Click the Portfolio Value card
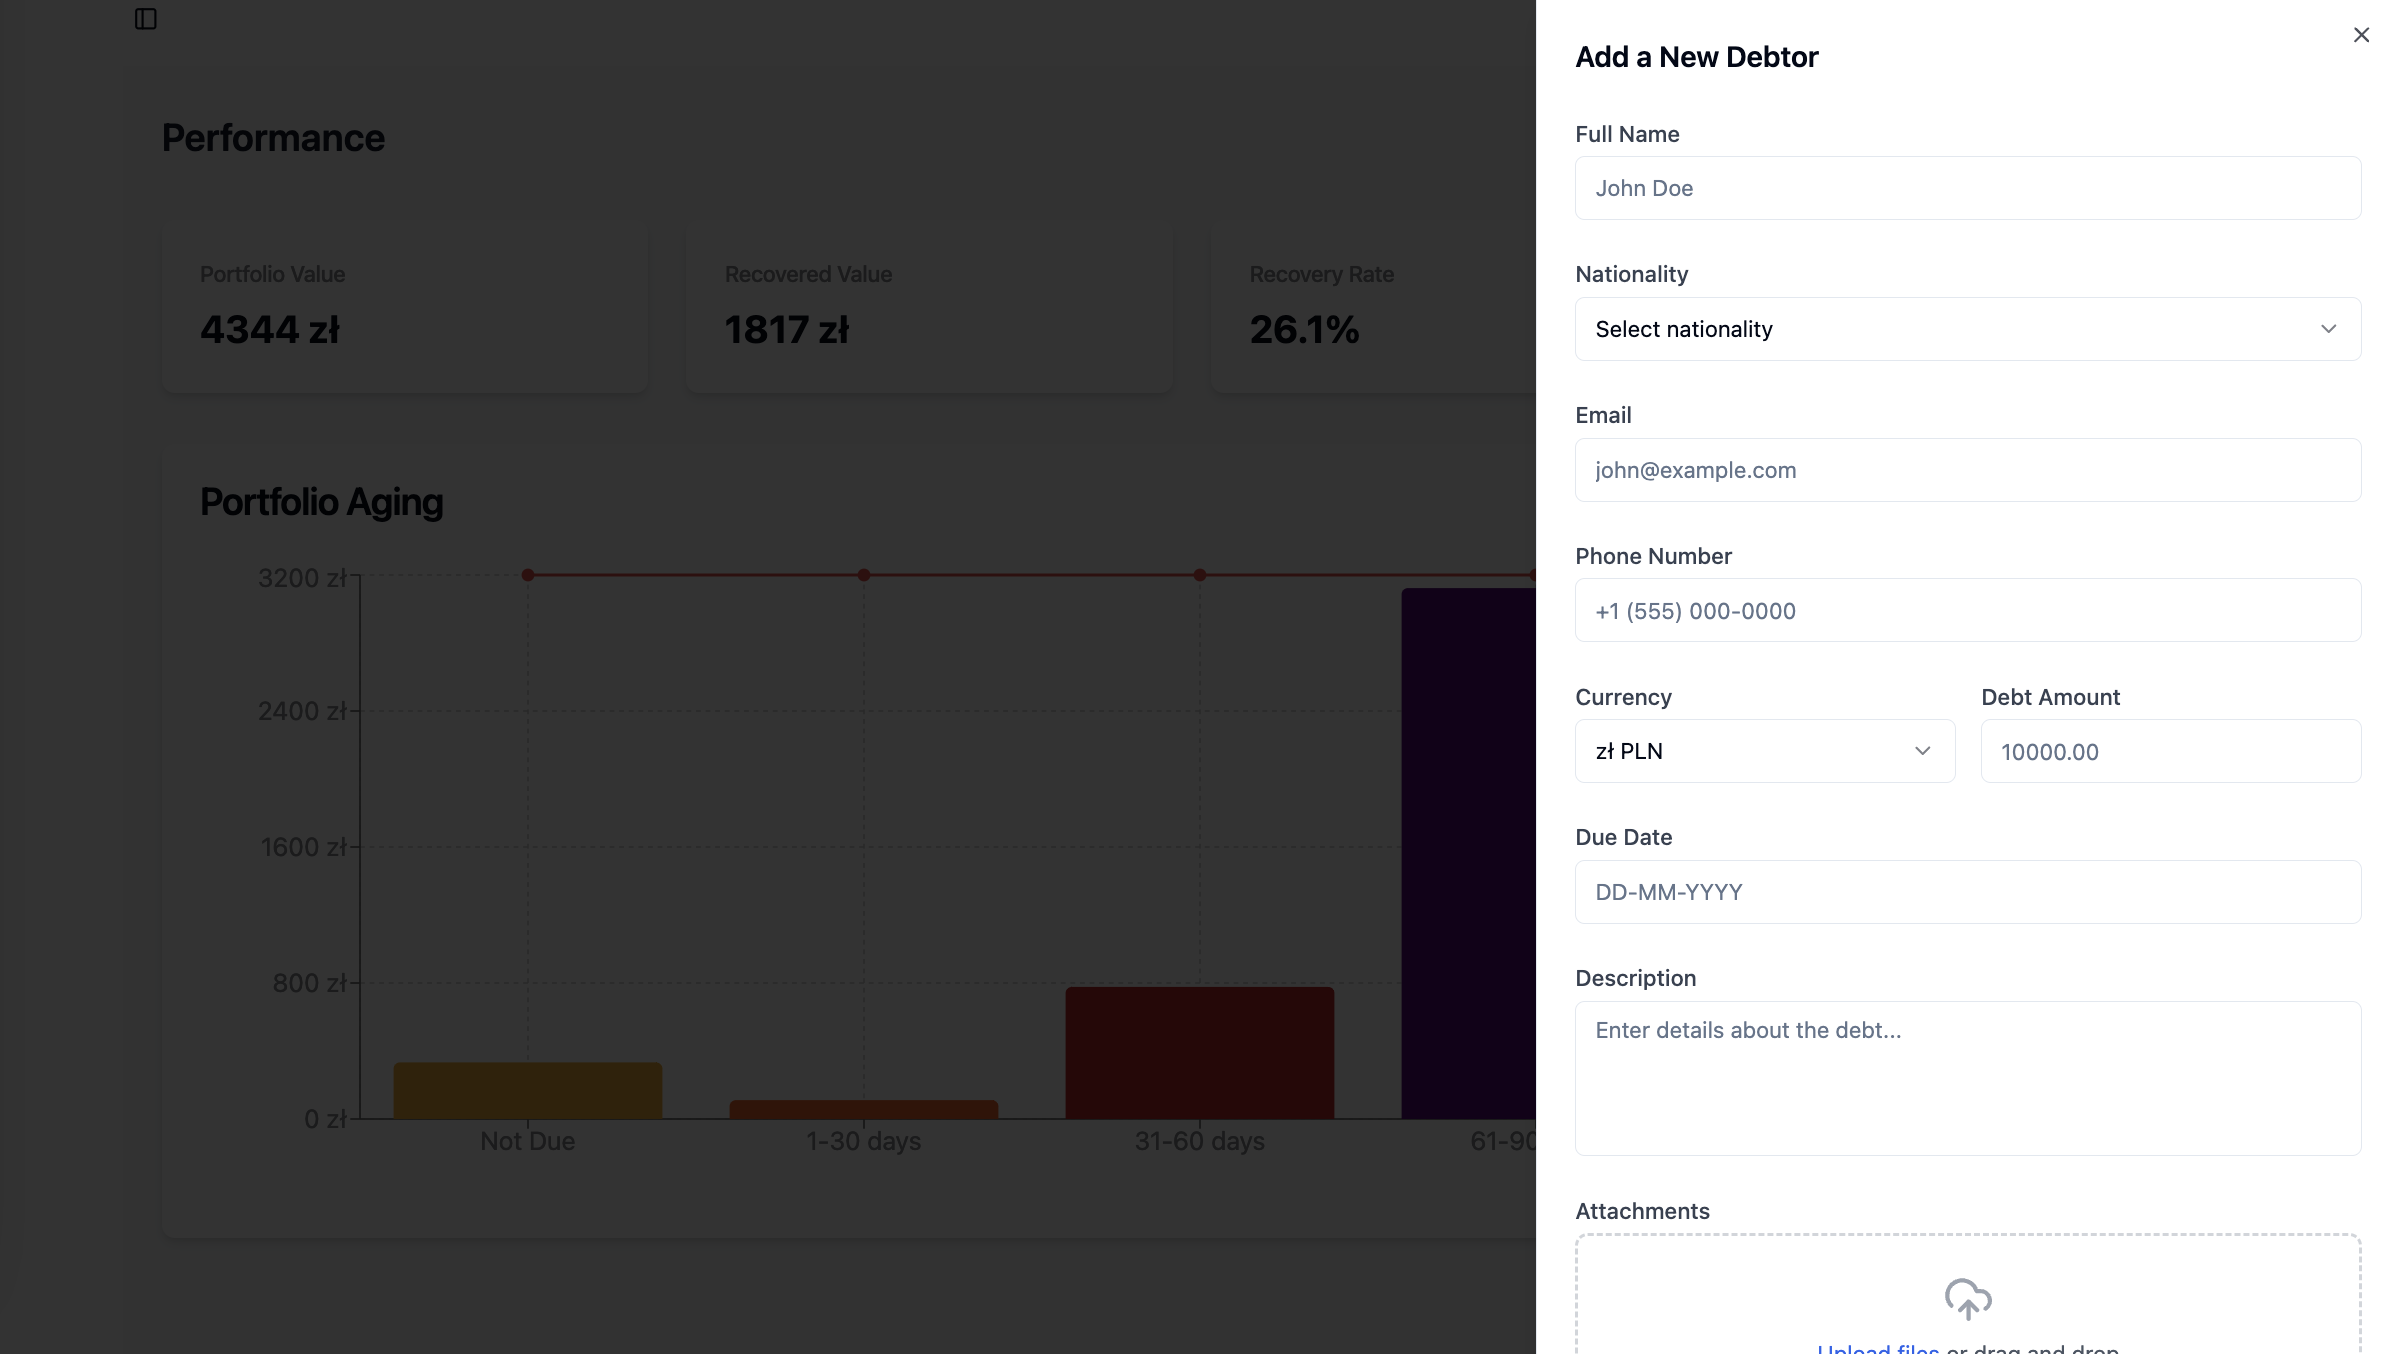Image resolution: width=2386 pixels, height=1354 pixels. click(x=405, y=307)
